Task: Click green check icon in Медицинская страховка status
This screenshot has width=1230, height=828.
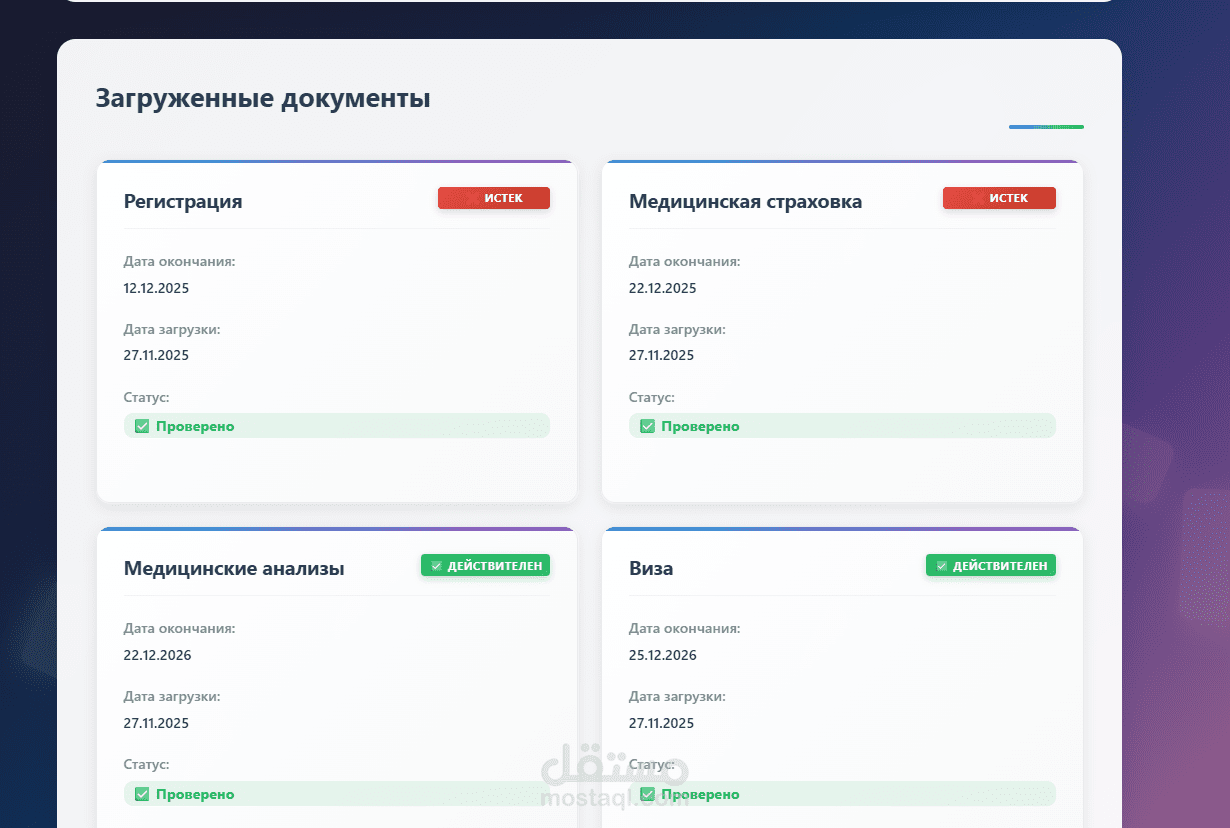Action: pyautogui.click(x=647, y=426)
